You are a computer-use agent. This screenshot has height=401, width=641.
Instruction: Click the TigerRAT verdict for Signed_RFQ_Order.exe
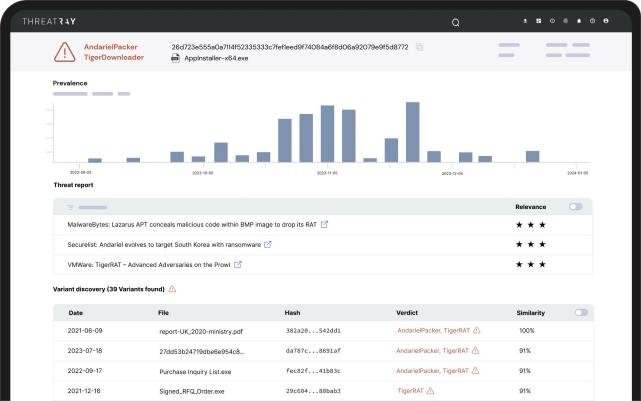(x=412, y=390)
